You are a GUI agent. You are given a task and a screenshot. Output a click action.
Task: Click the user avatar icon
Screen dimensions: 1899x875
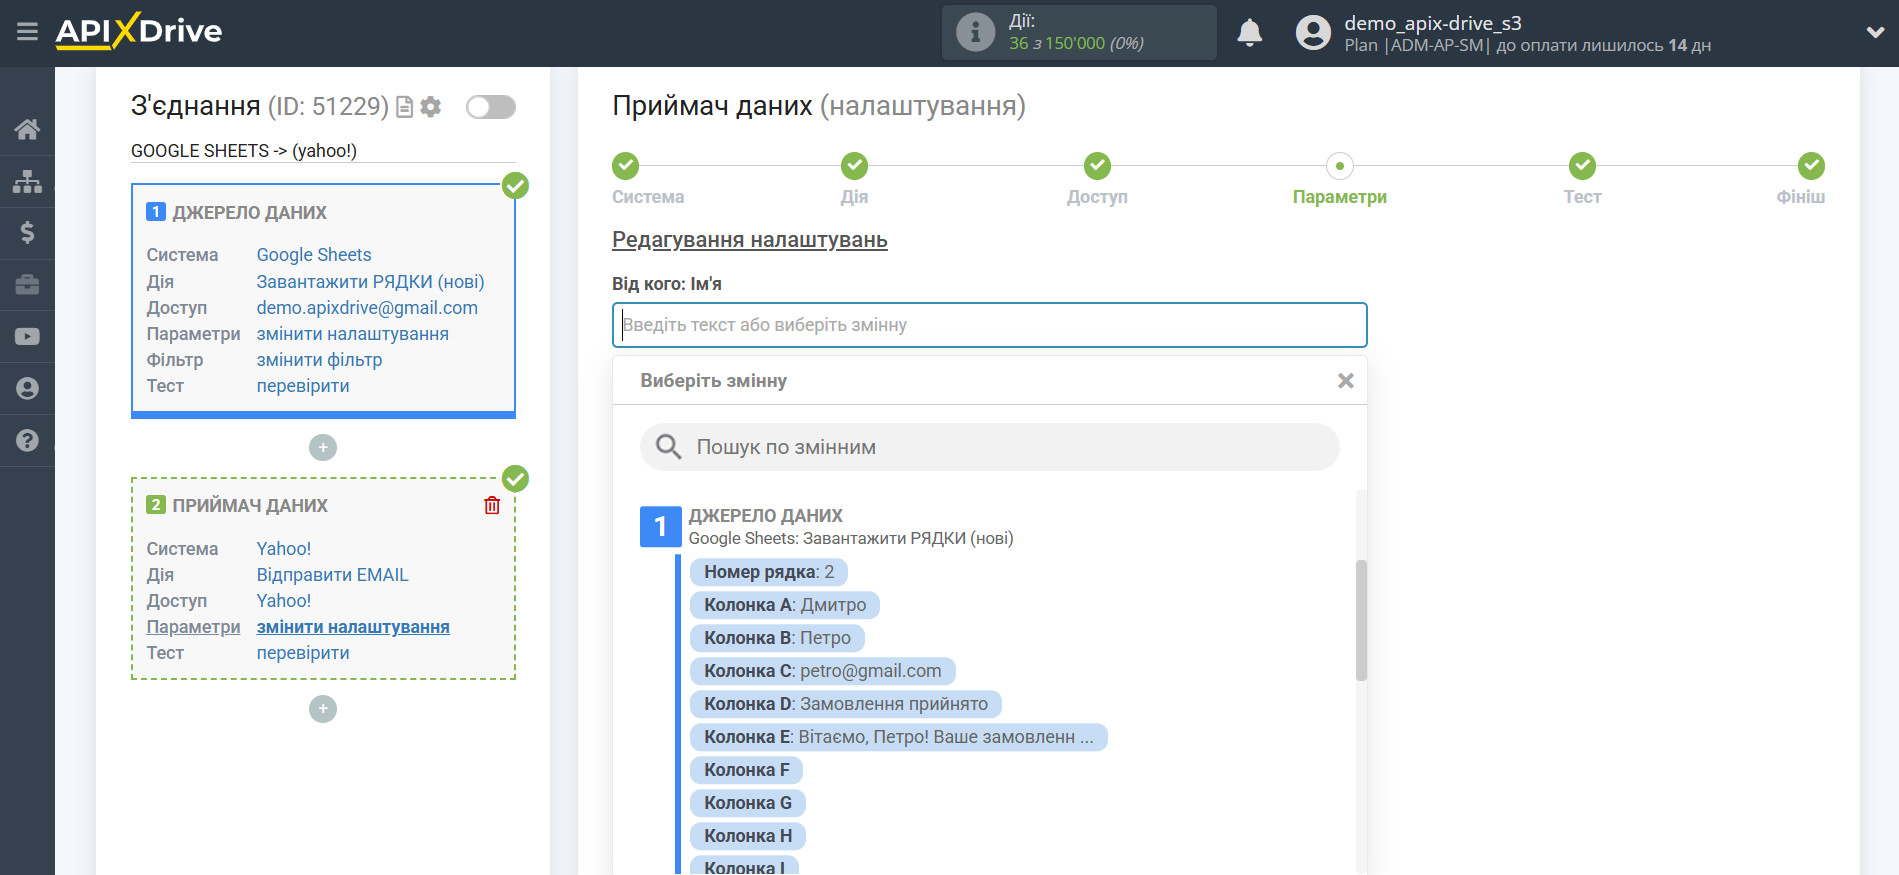point(1313,33)
